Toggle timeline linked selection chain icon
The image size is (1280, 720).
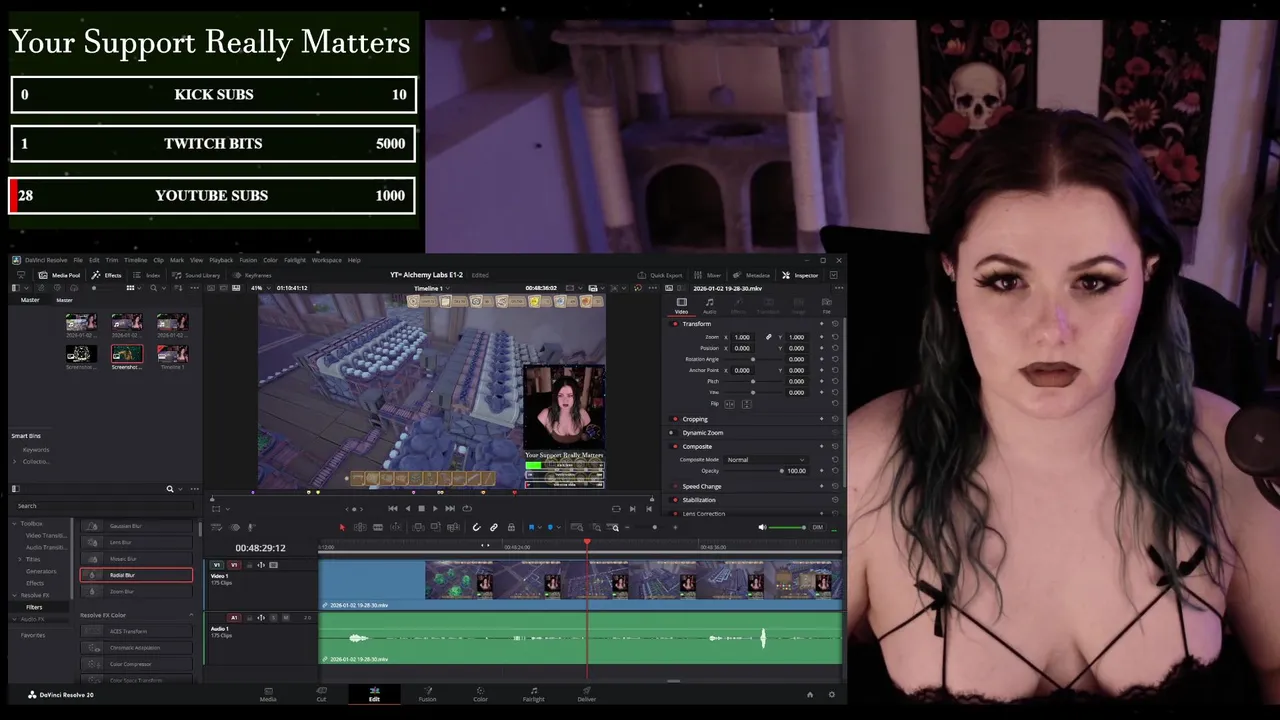click(x=494, y=527)
